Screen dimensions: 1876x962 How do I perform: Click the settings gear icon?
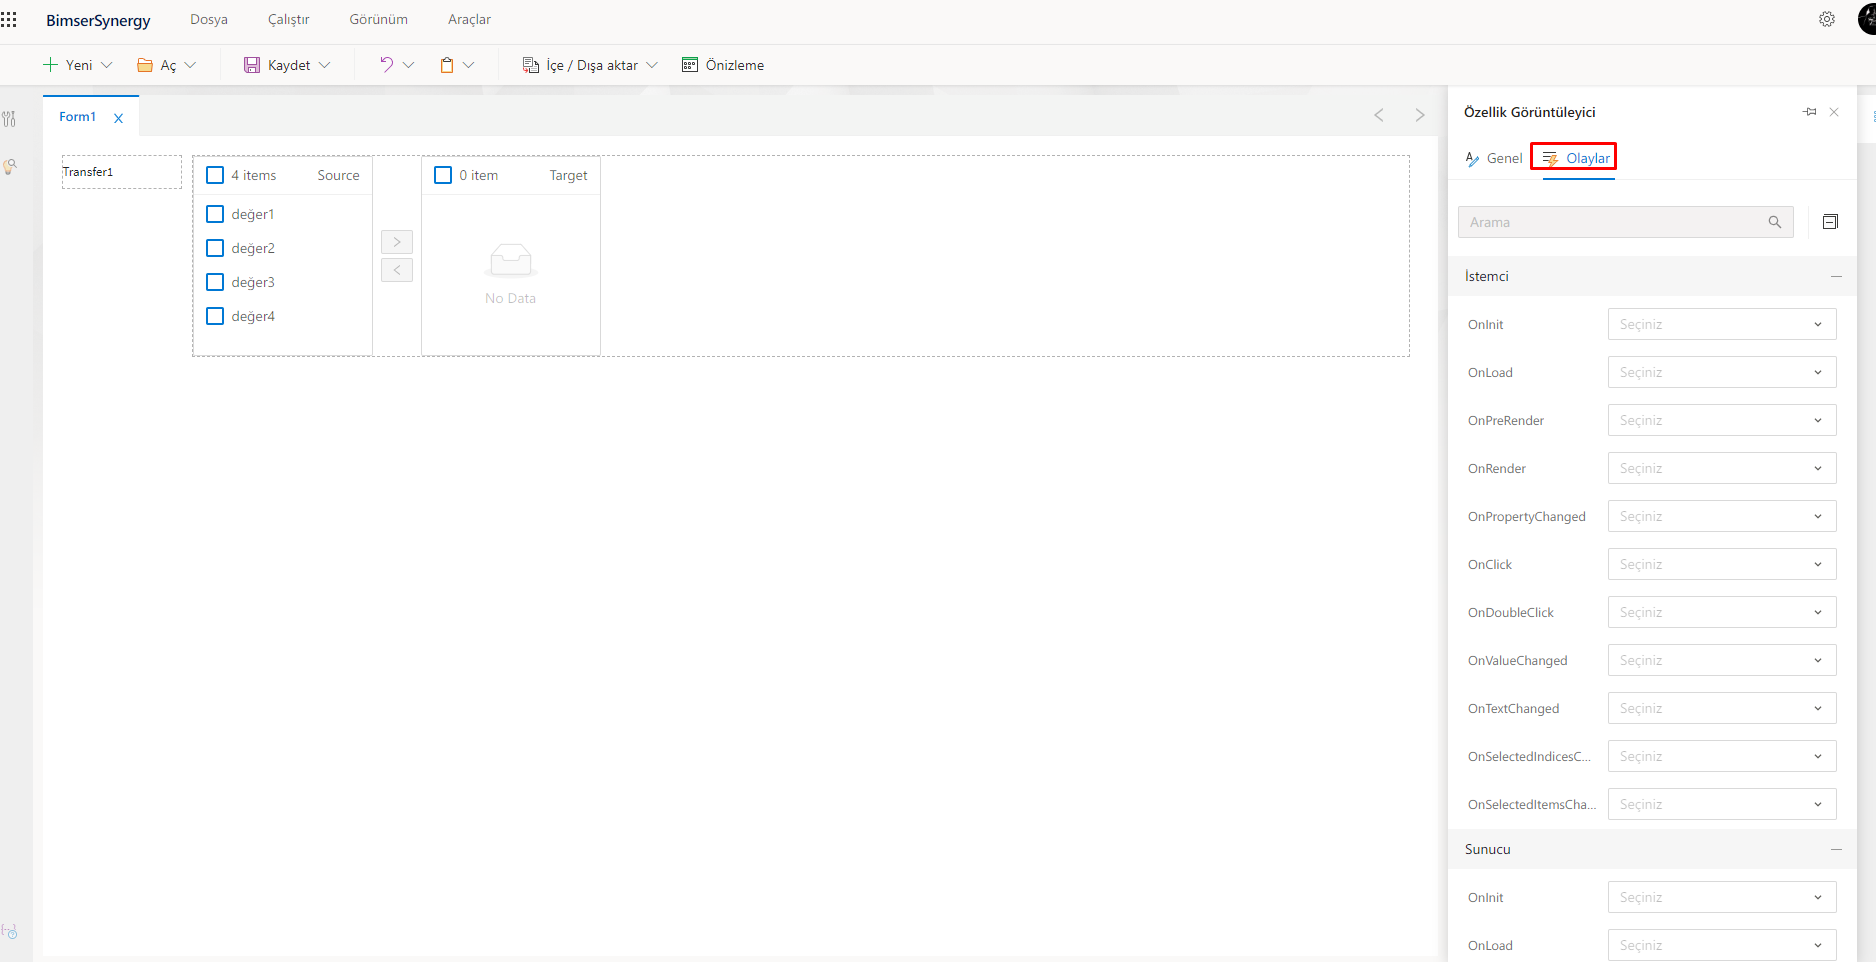point(1826,20)
